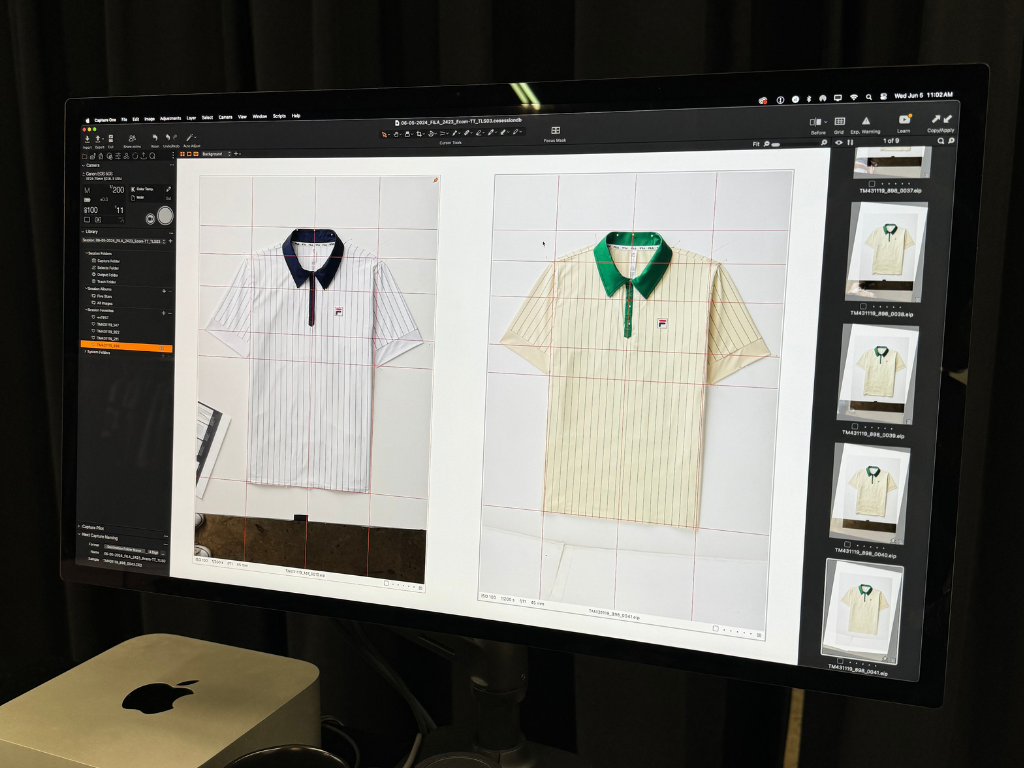Tick color tag box under TM431119_898_0037 thumbnail
1024x768 pixels.
872,184
